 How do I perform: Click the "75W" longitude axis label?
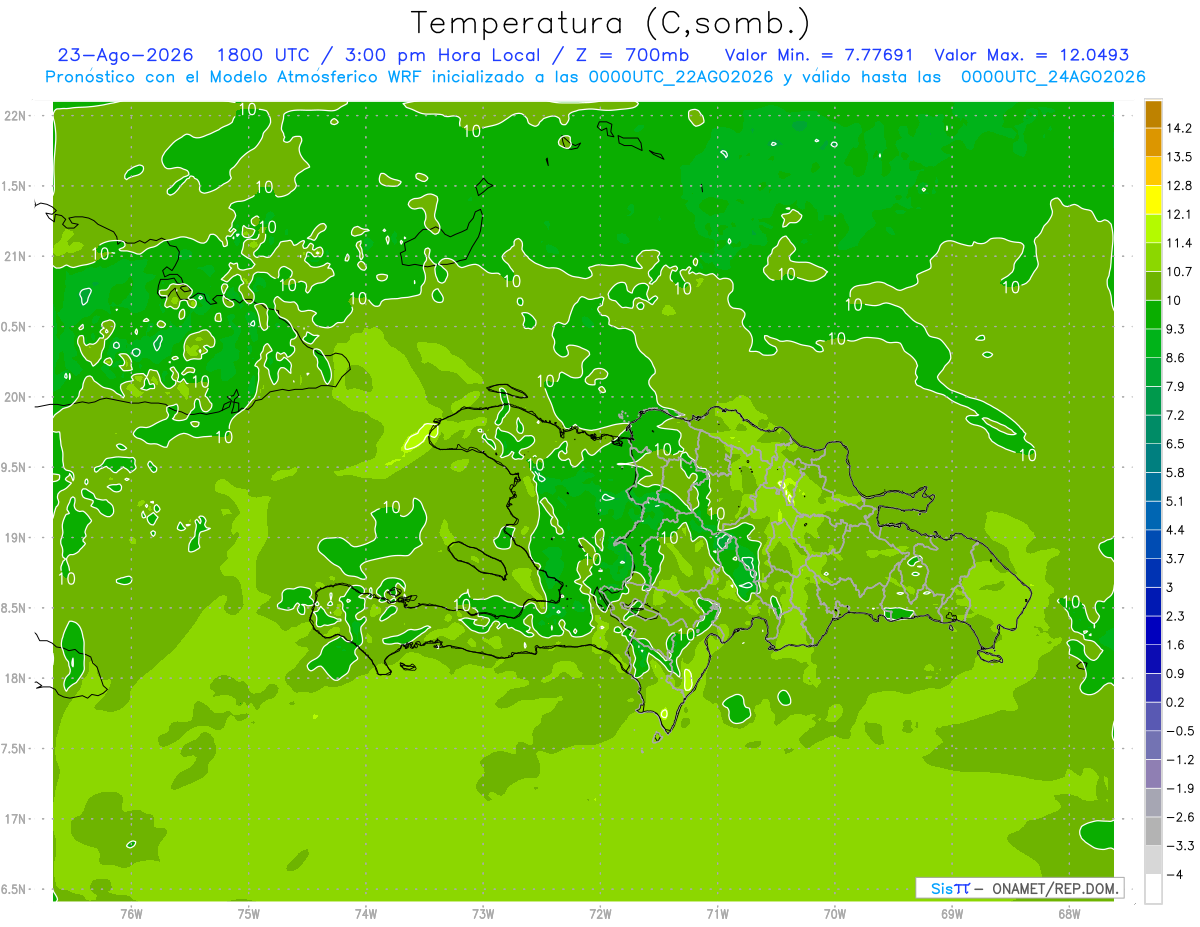(x=249, y=914)
